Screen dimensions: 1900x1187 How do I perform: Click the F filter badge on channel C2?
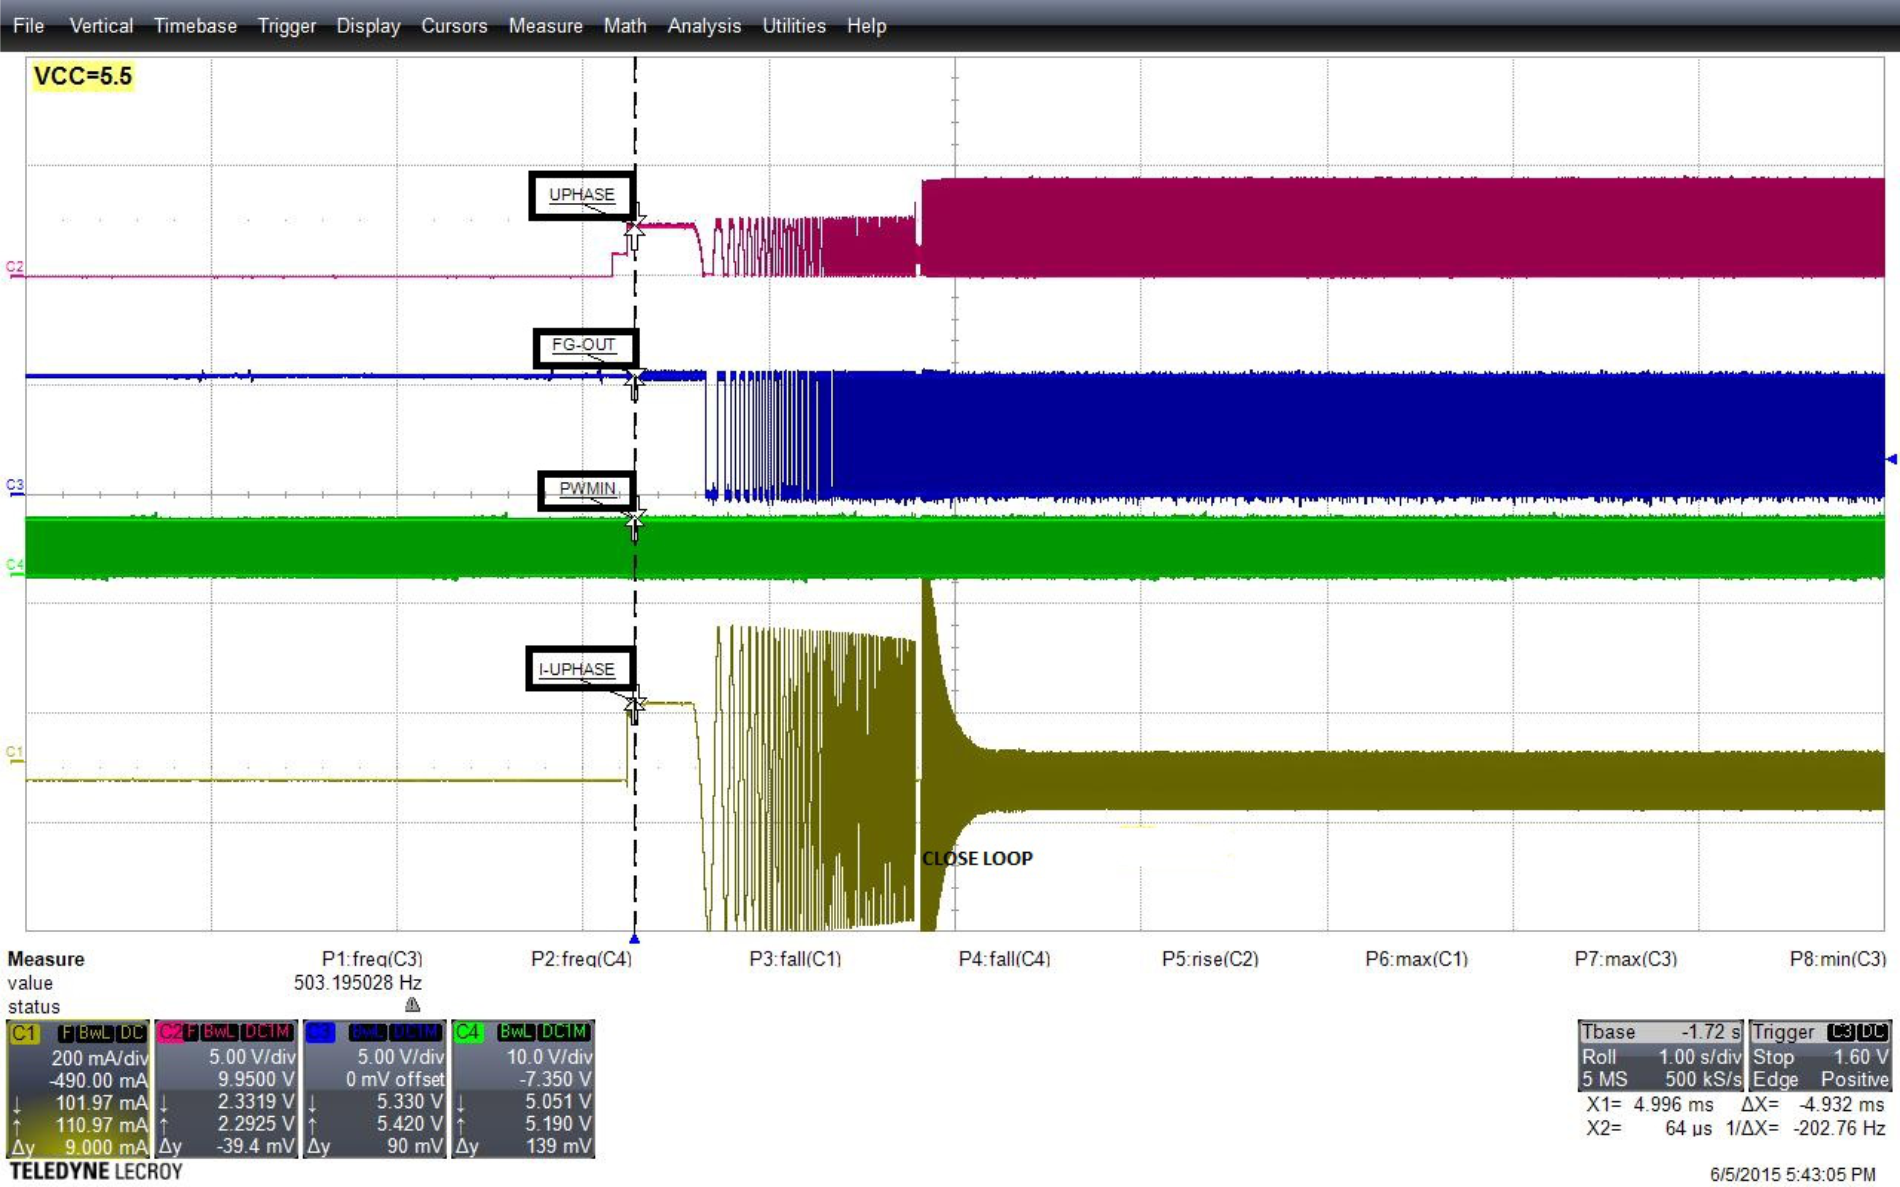[x=190, y=1033]
